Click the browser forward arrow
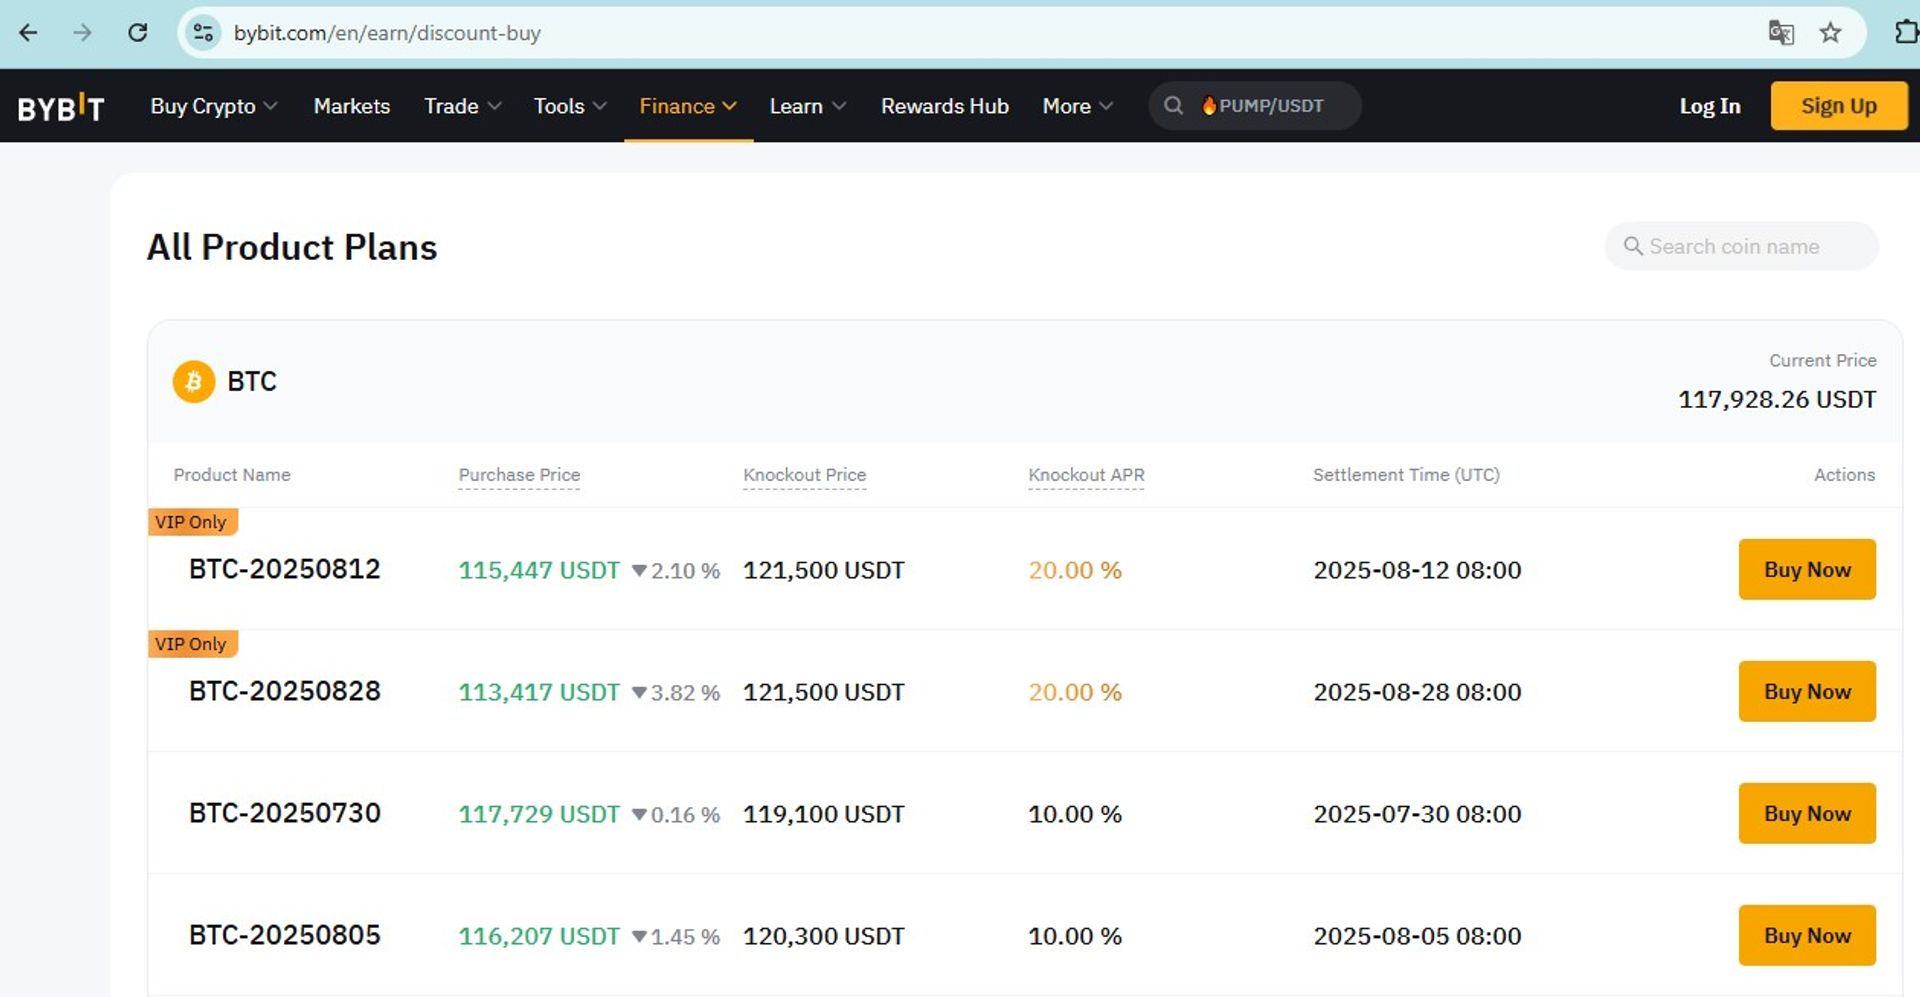Screen dimensions: 1920x997 tap(82, 33)
